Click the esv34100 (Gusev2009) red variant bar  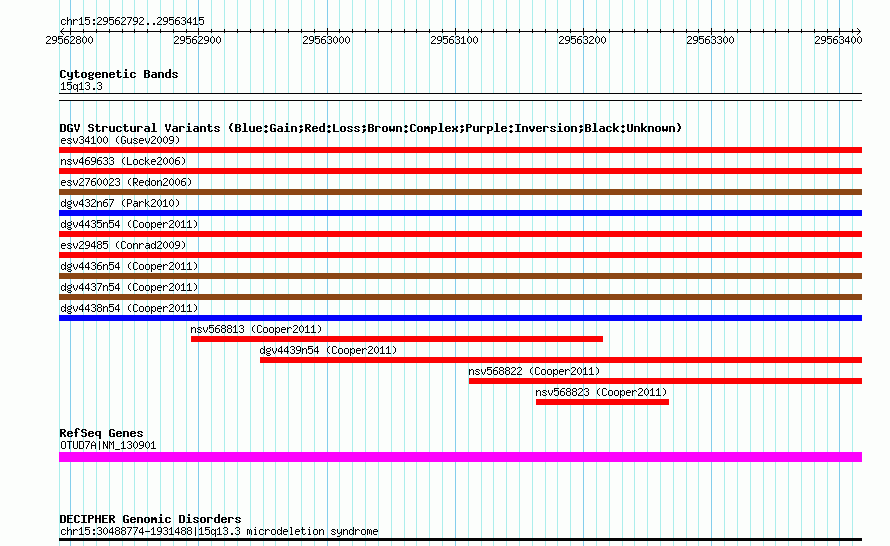(460, 150)
